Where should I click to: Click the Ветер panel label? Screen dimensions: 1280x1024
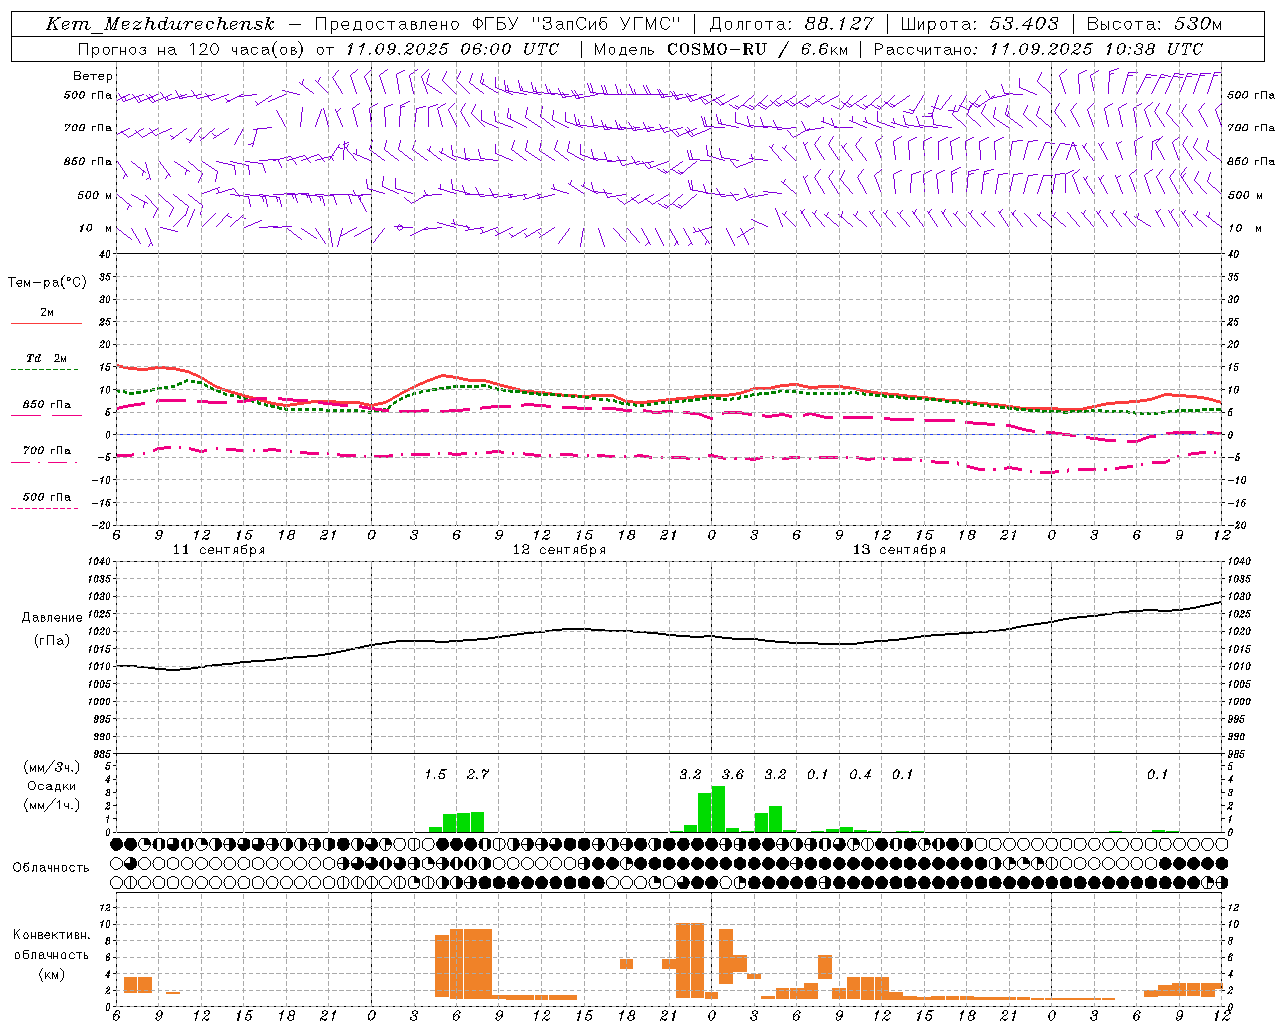93,76
